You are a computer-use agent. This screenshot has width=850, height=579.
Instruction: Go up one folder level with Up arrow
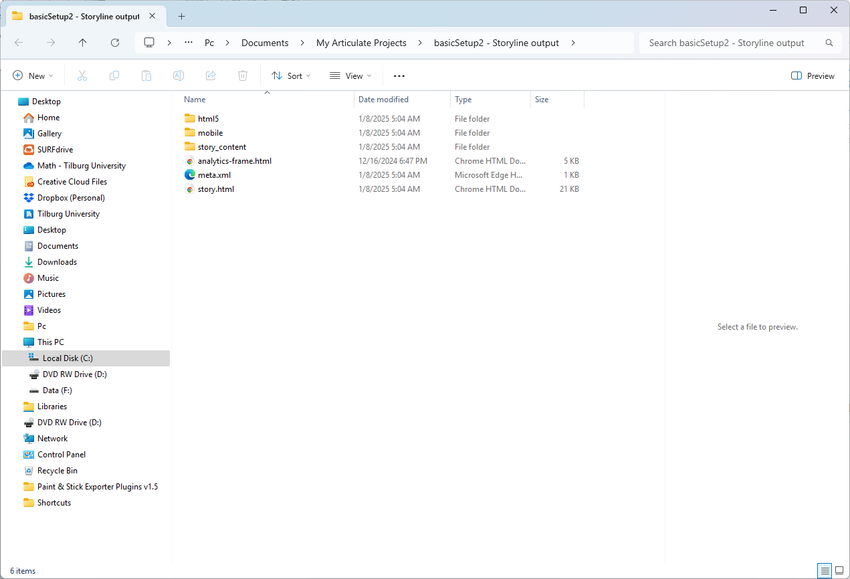tap(83, 43)
